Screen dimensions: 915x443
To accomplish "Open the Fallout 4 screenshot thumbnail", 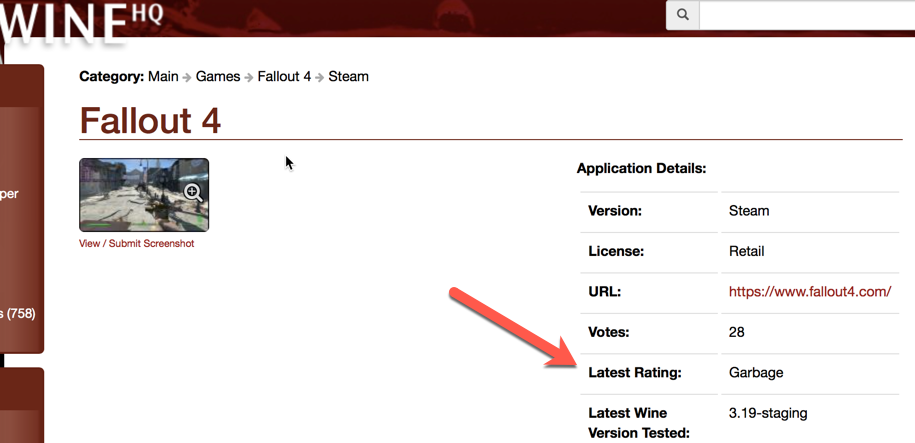I will click(144, 195).
